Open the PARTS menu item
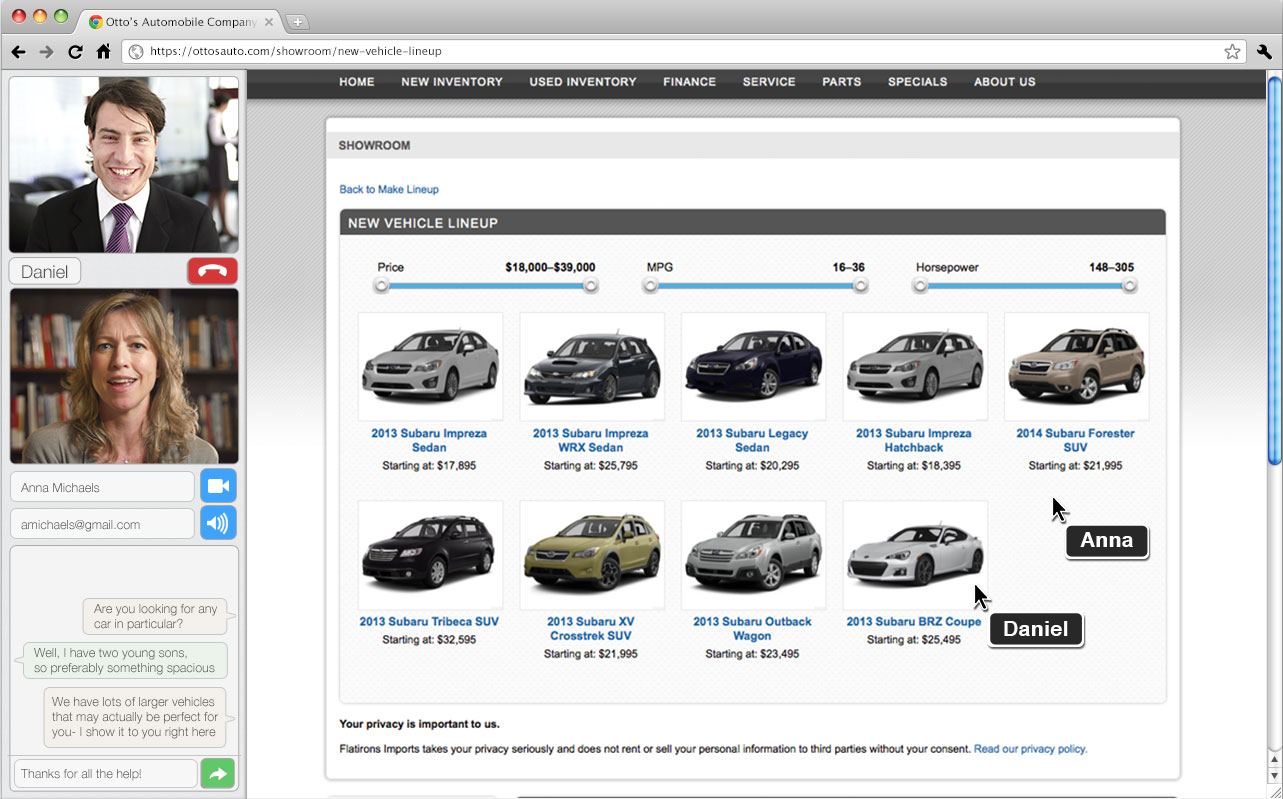 [x=842, y=82]
